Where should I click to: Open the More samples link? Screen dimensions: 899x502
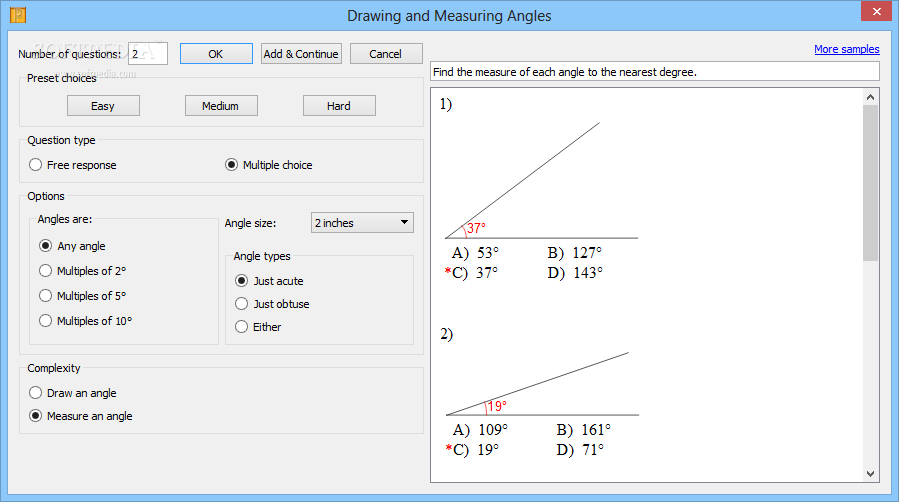point(847,49)
